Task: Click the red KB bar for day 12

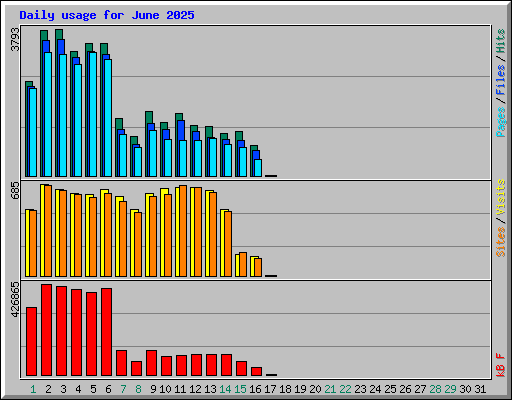Action: [197, 365]
